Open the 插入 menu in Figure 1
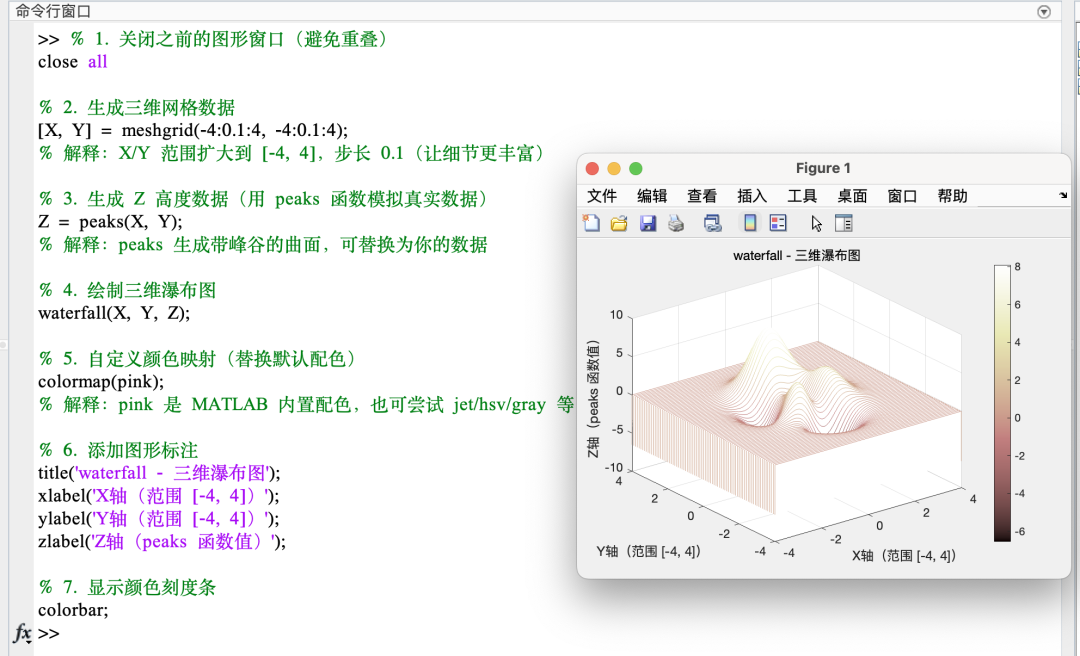Viewport: 1080px width, 656px height. coord(751,196)
